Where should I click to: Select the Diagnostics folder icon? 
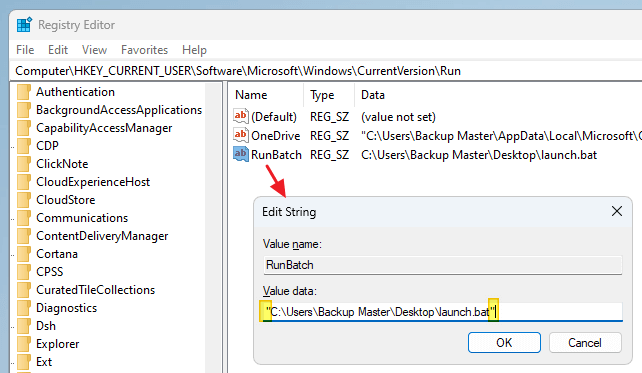24,308
